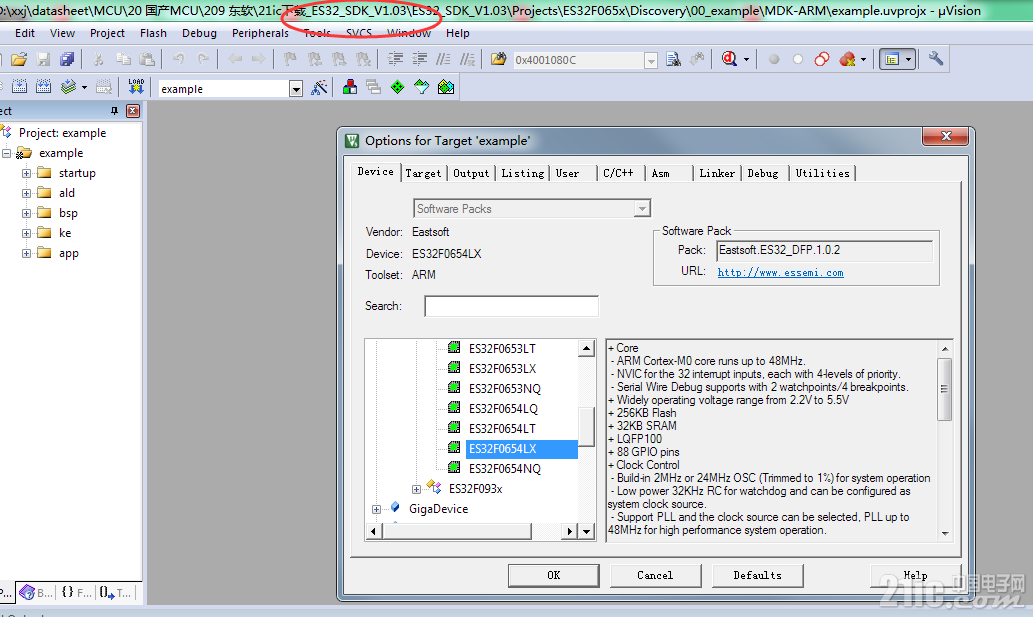Open Manage Project Items with colored blocks icon
1033x617 pixels.
tap(350, 88)
